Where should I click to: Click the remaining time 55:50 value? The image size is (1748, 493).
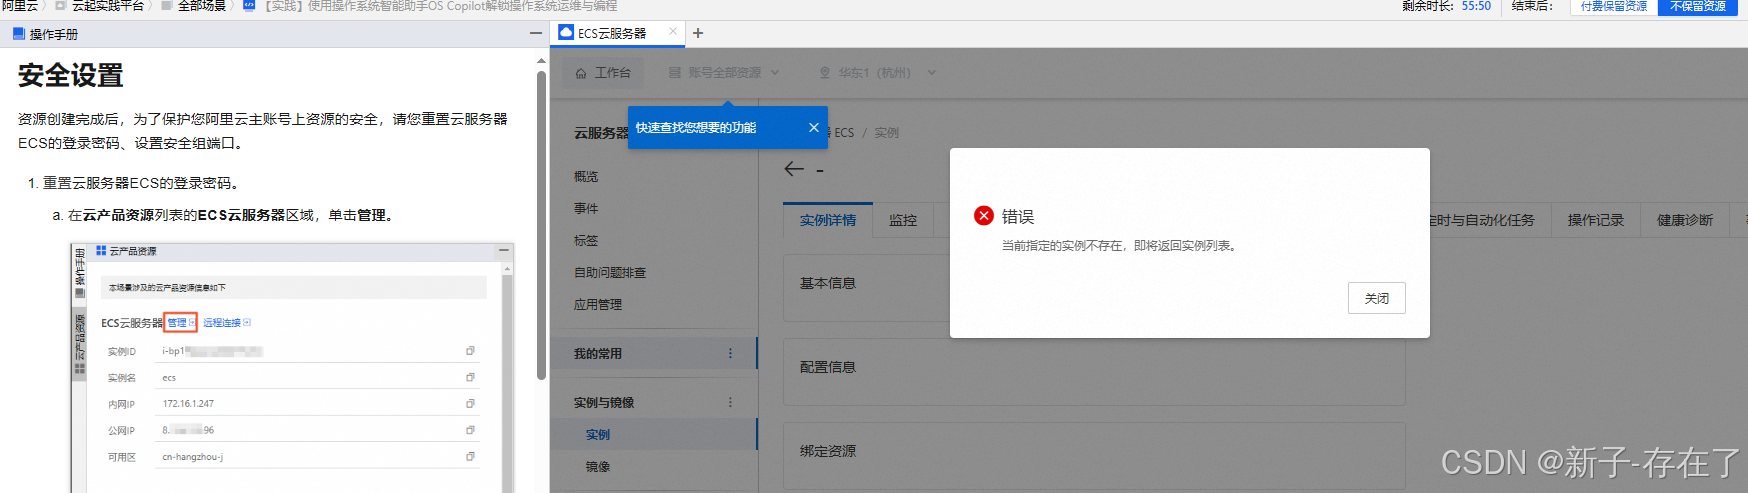click(x=1476, y=7)
